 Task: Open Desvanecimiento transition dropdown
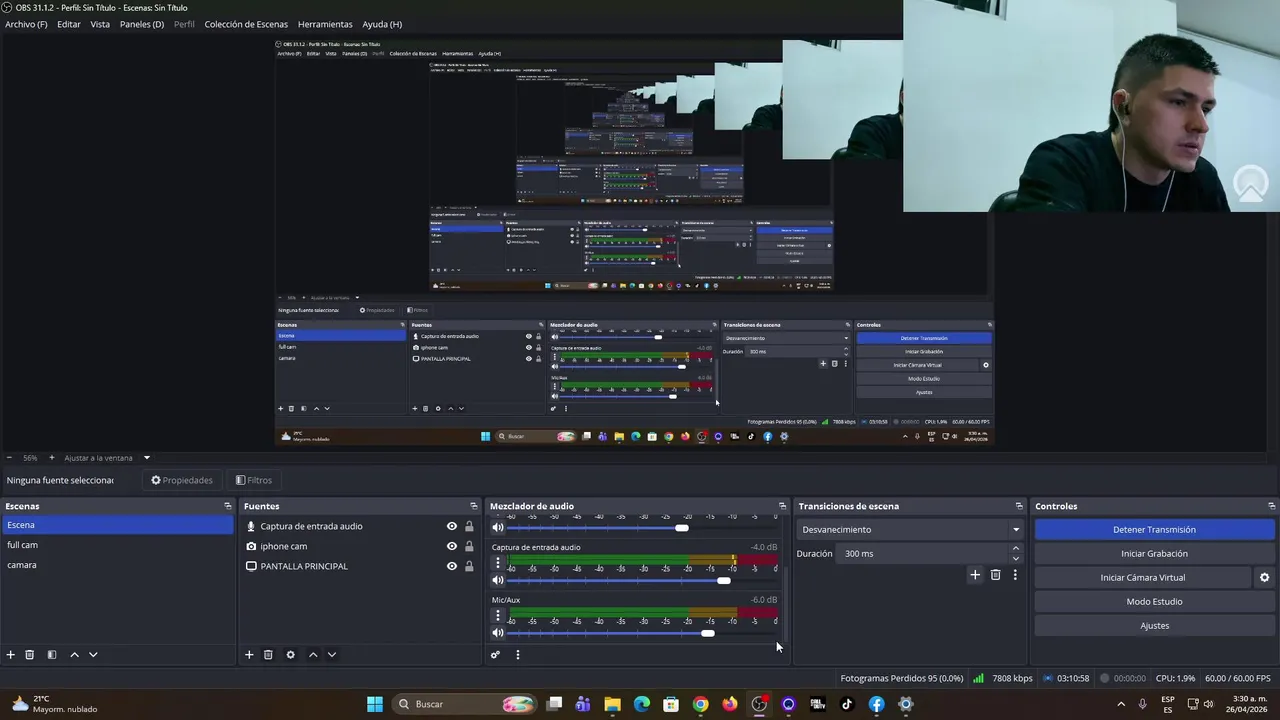pos(910,530)
